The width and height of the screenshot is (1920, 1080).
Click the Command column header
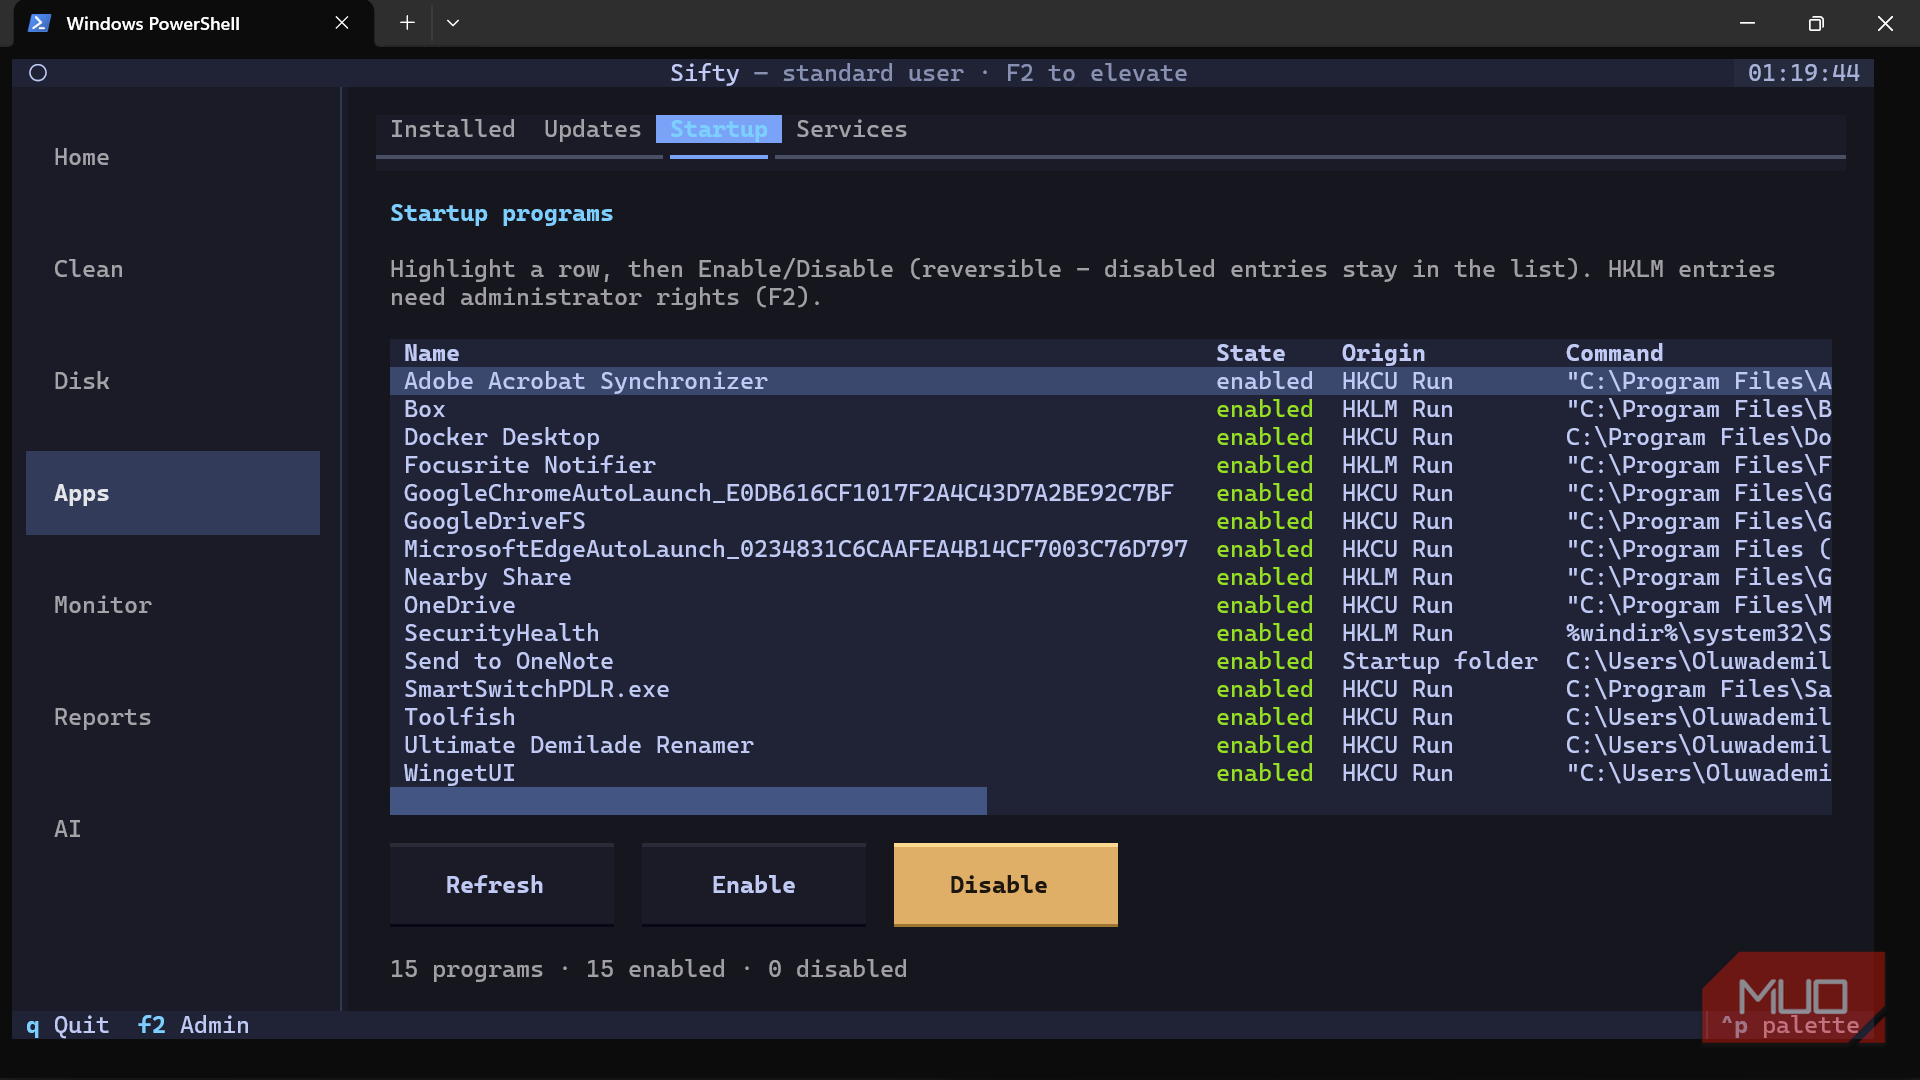click(1615, 353)
